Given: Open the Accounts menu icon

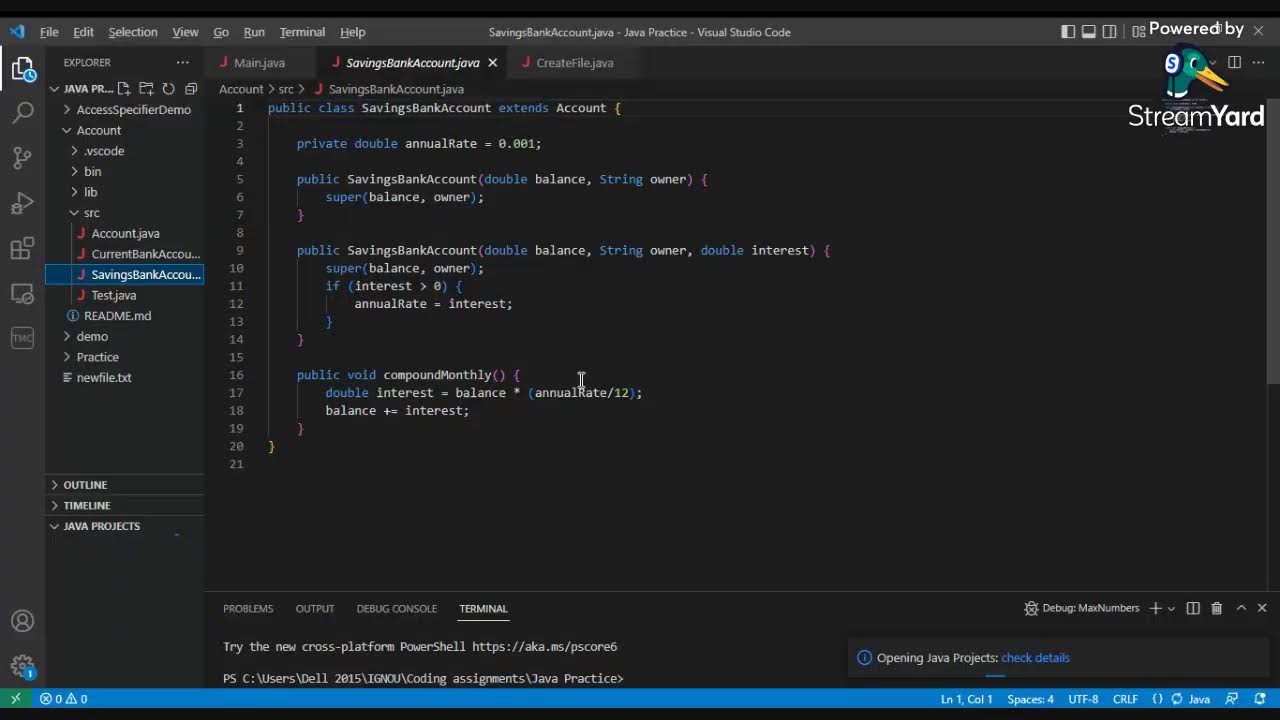Looking at the screenshot, I should [23, 622].
